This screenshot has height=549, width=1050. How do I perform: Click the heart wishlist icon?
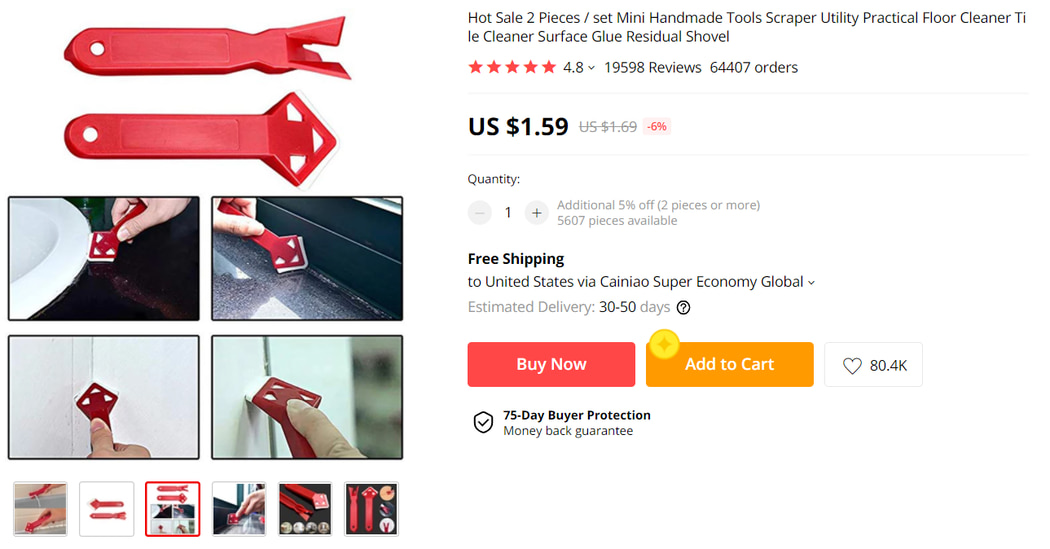pos(852,366)
